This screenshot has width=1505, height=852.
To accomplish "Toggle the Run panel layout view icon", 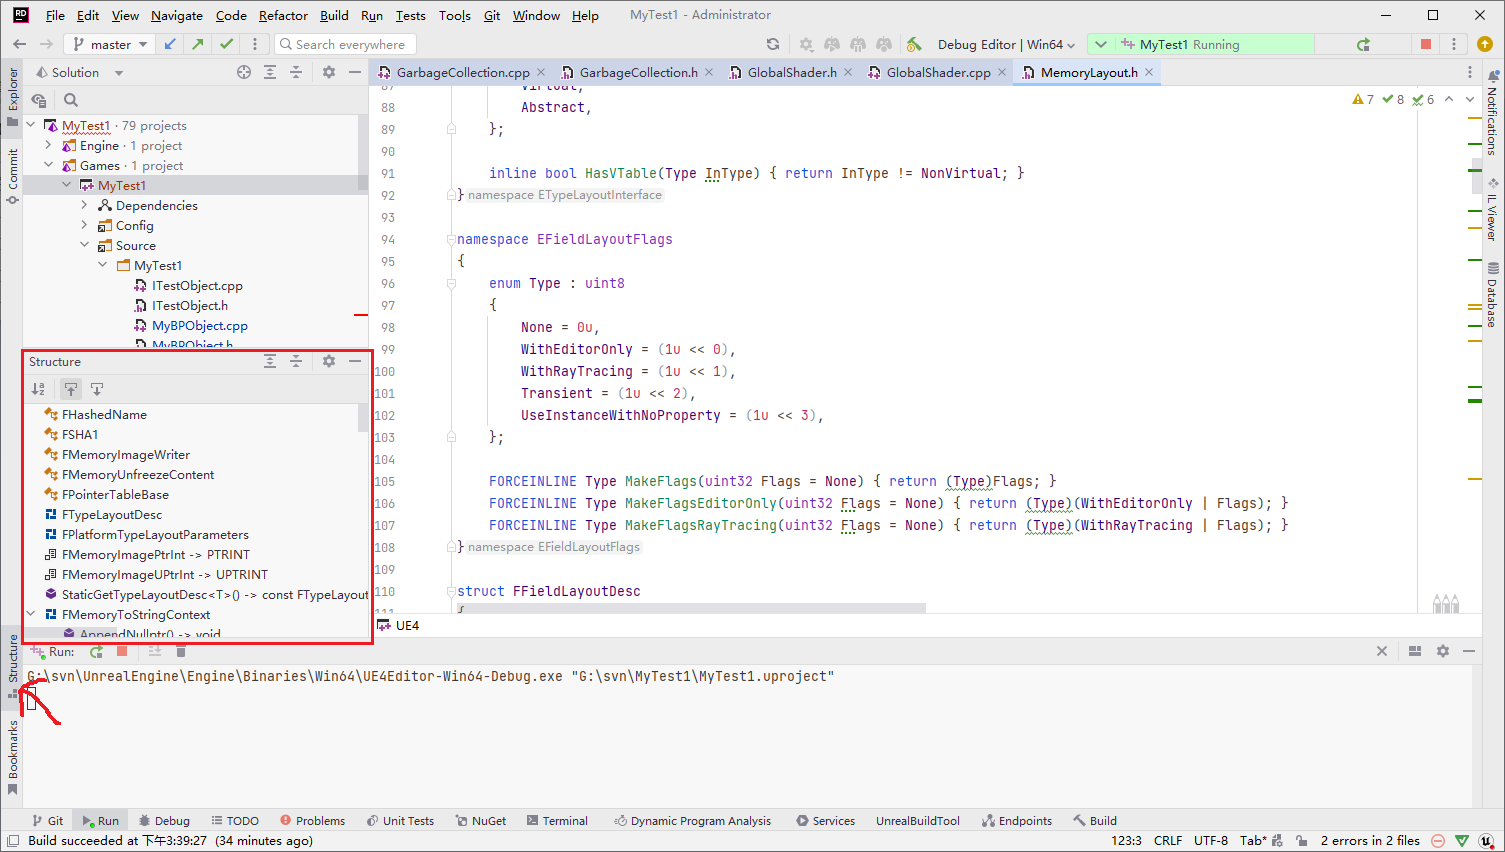I will 1415,651.
